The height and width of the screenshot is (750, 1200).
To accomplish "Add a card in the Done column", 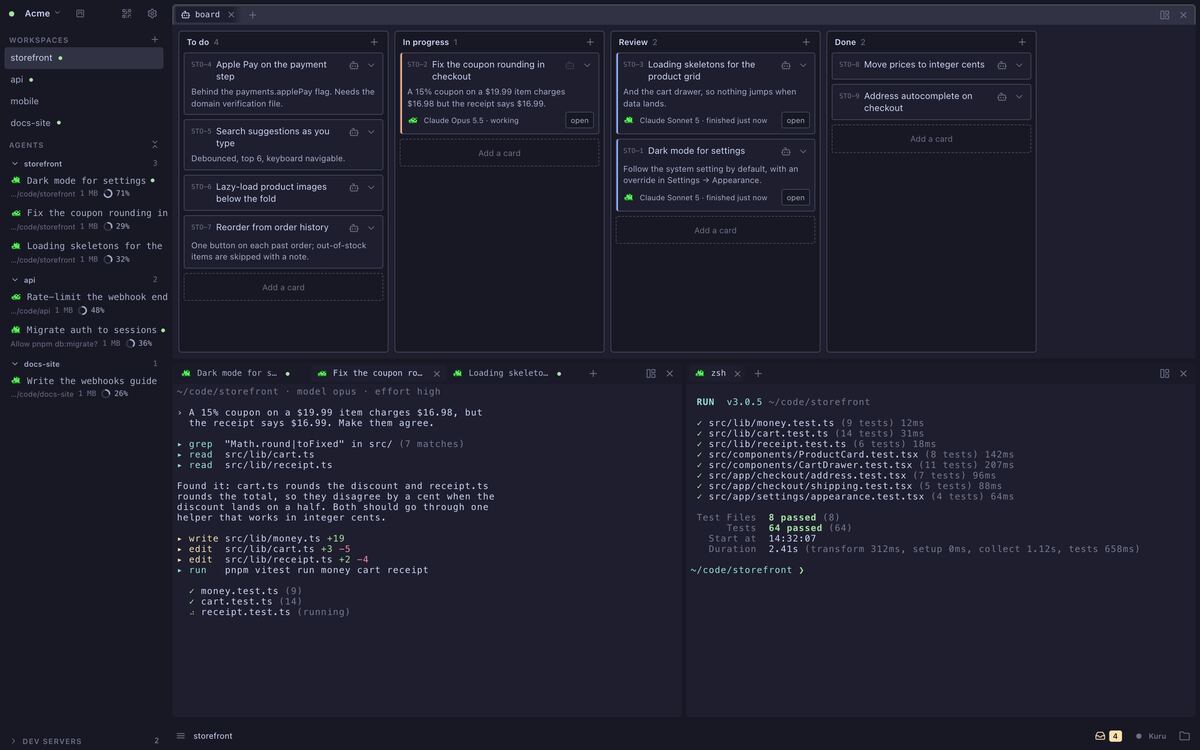I will click(x=931, y=139).
